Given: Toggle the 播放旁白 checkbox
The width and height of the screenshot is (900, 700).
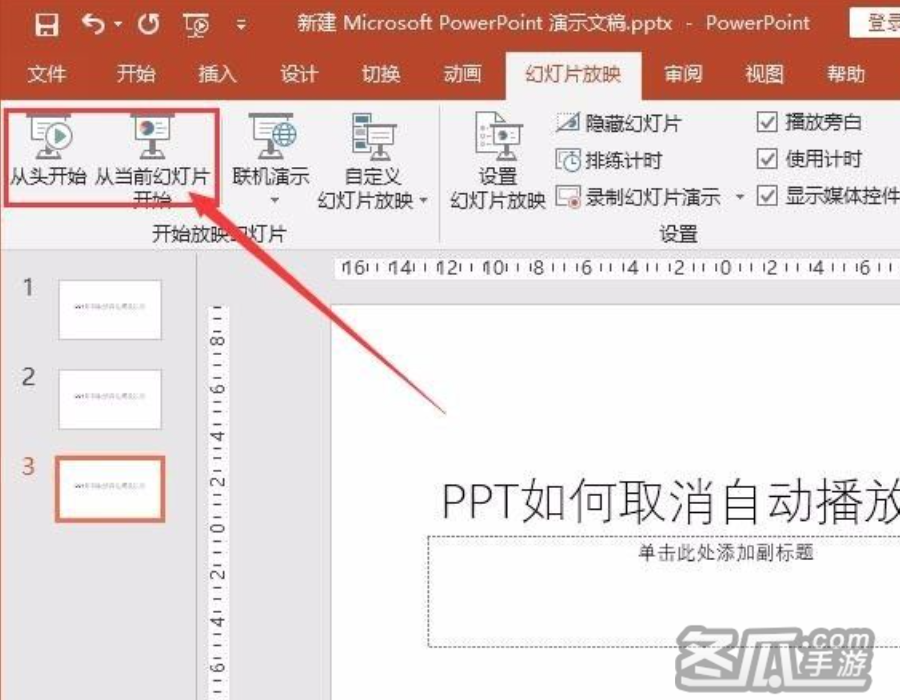Looking at the screenshot, I should click(767, 122).
